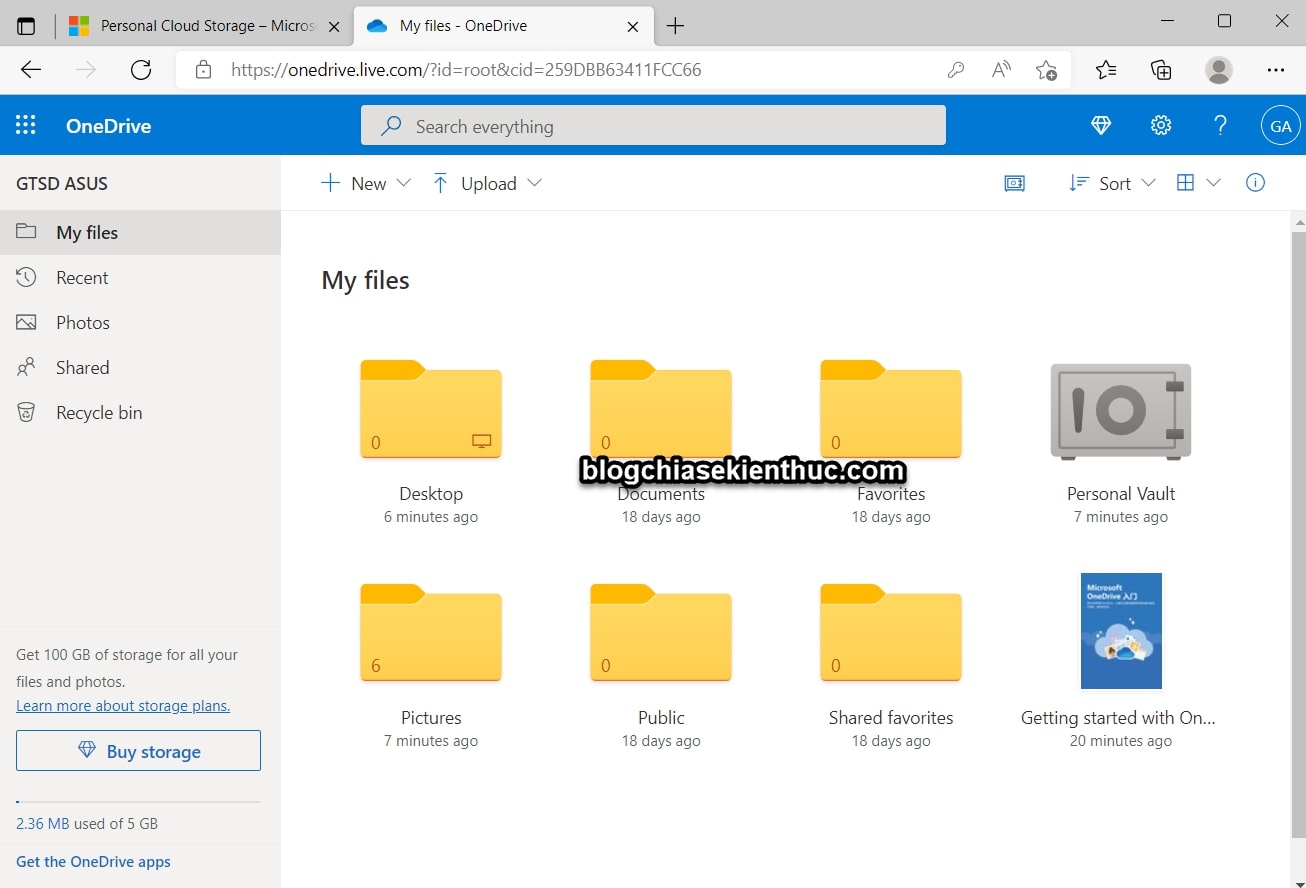Open the GA account avatar

point(1281,126)
